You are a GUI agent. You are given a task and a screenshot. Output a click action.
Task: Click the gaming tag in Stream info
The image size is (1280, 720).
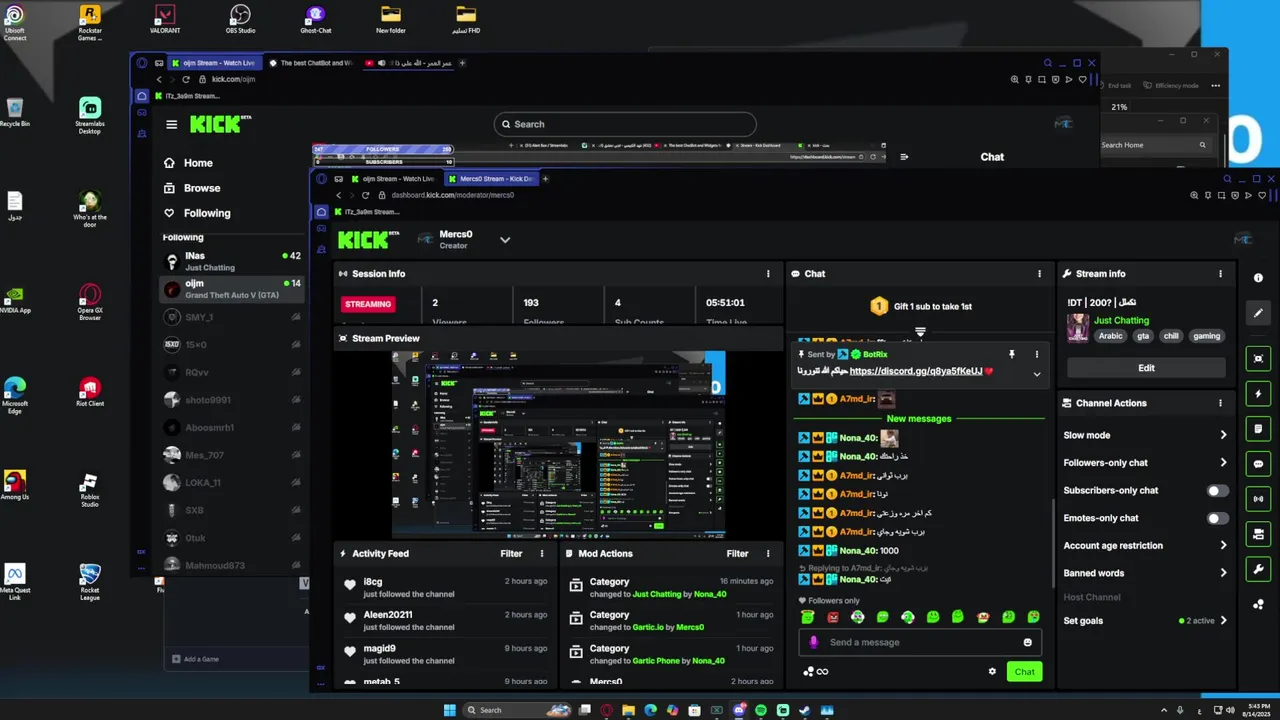click(x=1206, y=336)
